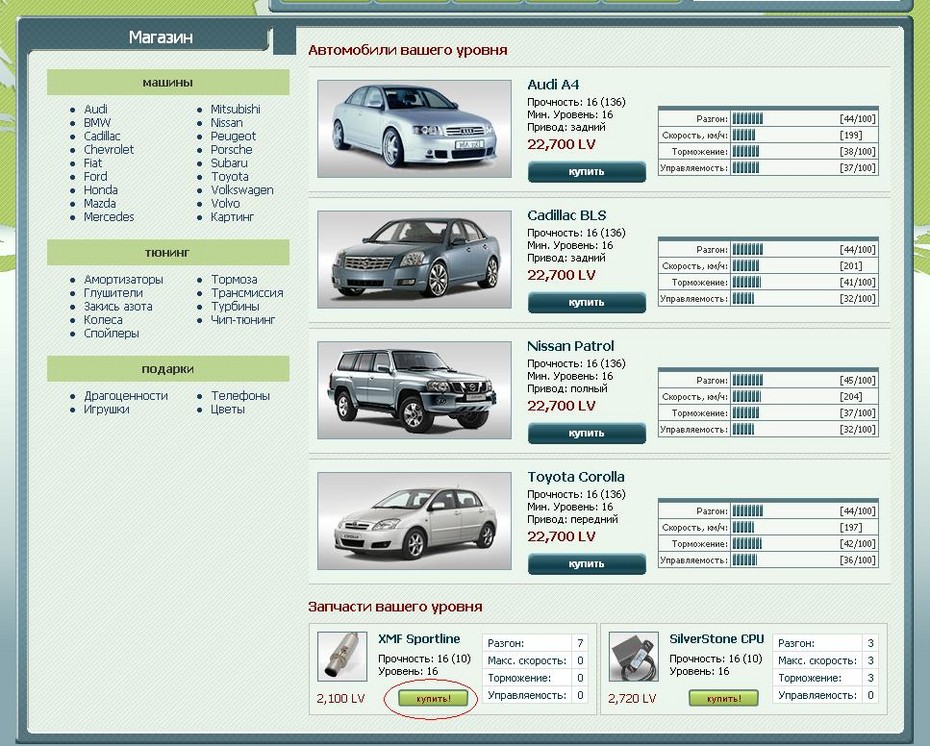This screenshot has height=746, width=930.
Task: Buy the SilverStone CPU part
Action: tap(724, 699)
